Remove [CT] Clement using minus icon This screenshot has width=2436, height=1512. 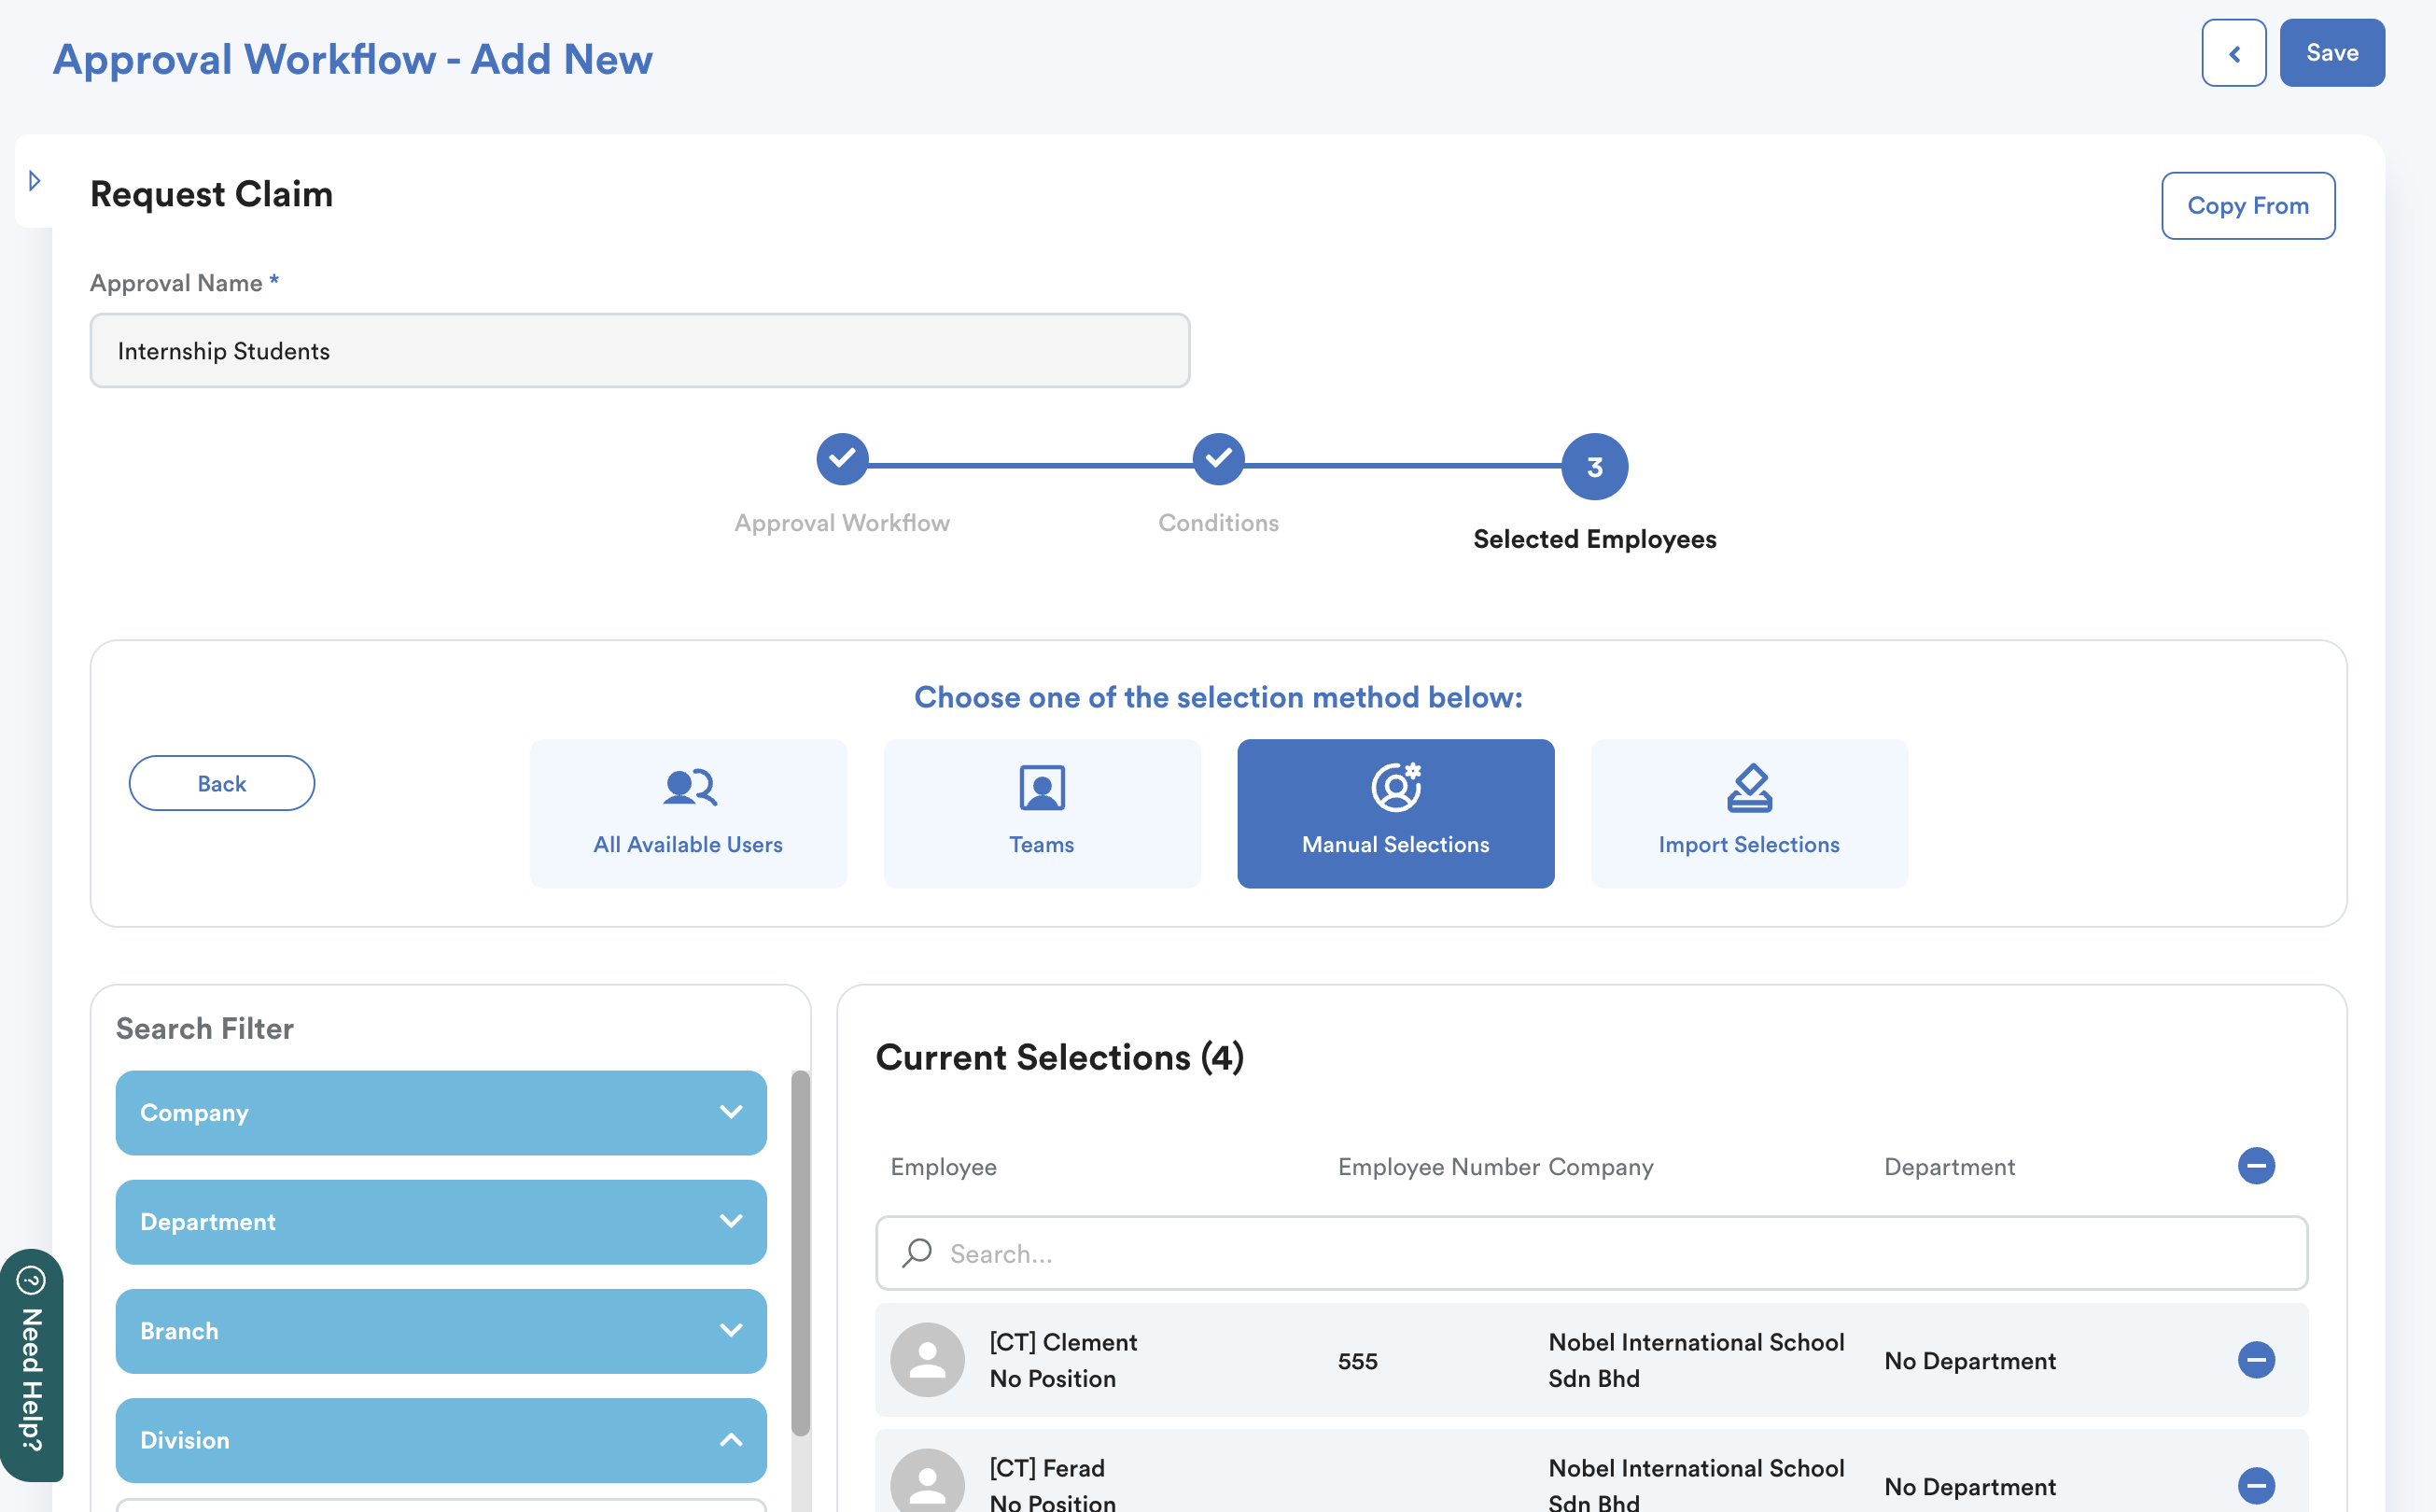[2255, 1360]
